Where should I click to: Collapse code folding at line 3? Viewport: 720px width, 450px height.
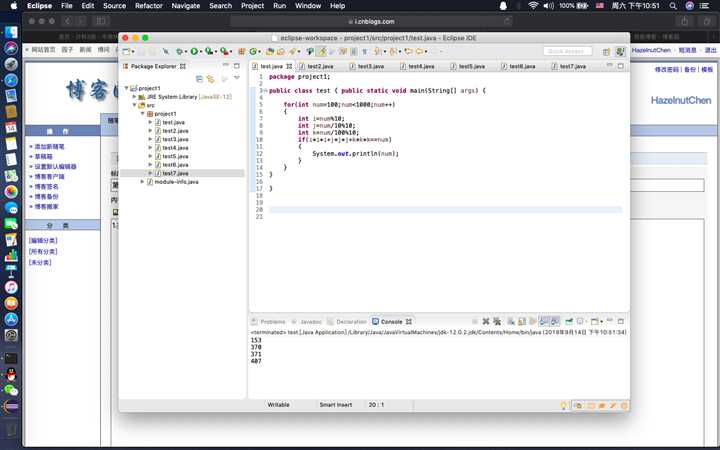pos(265,90)
